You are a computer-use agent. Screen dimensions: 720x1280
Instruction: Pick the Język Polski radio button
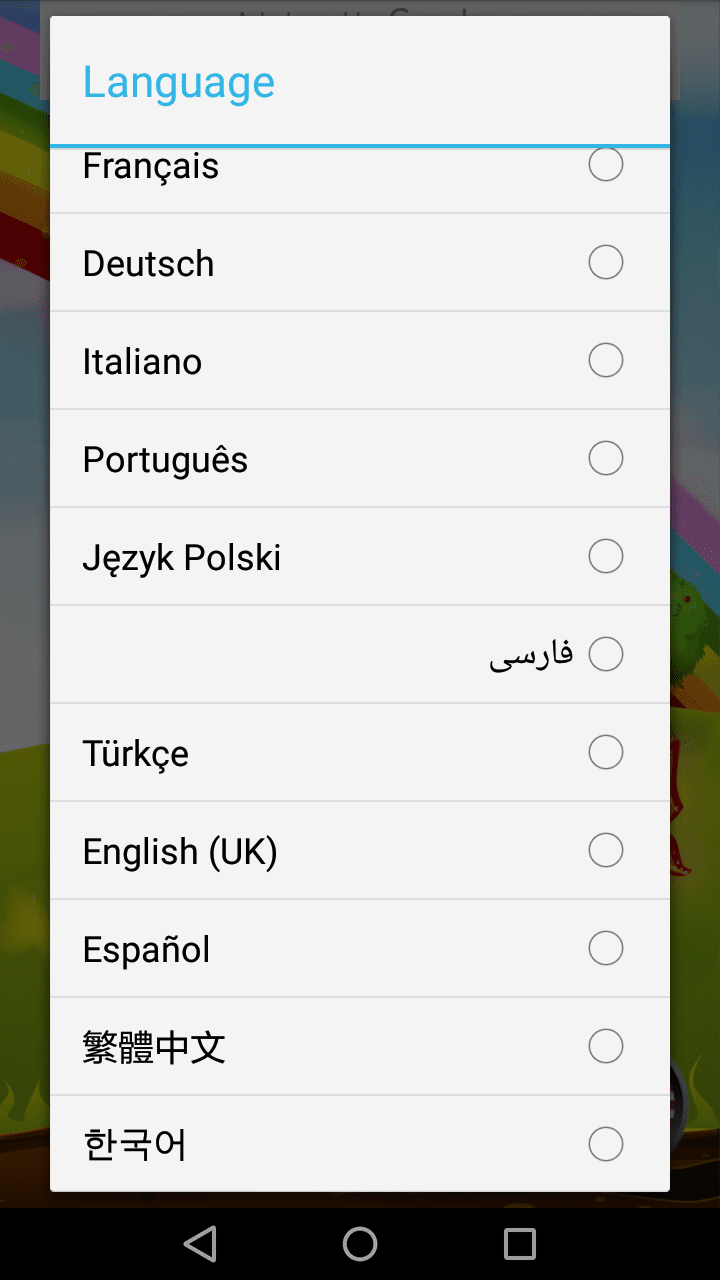click(x=606, y=556)
